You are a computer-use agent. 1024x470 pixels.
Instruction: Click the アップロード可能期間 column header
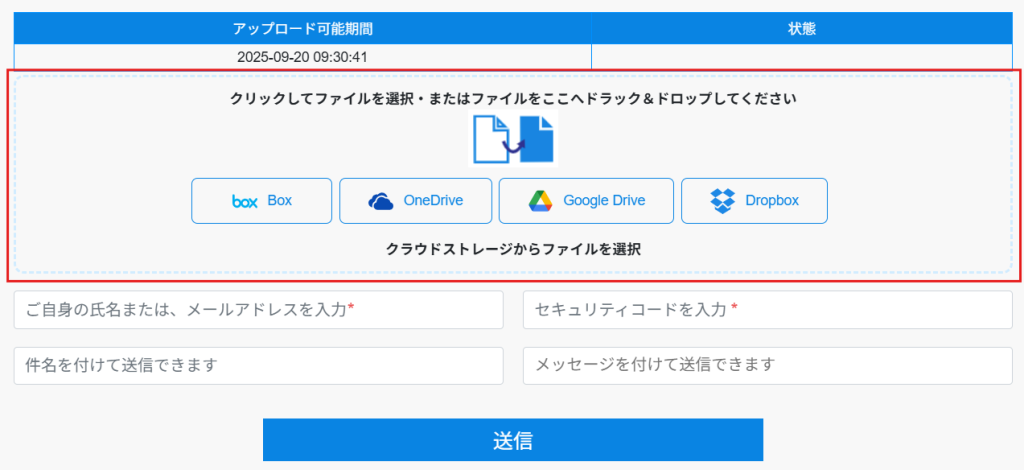pyautogui.click(x=302, y=29)
